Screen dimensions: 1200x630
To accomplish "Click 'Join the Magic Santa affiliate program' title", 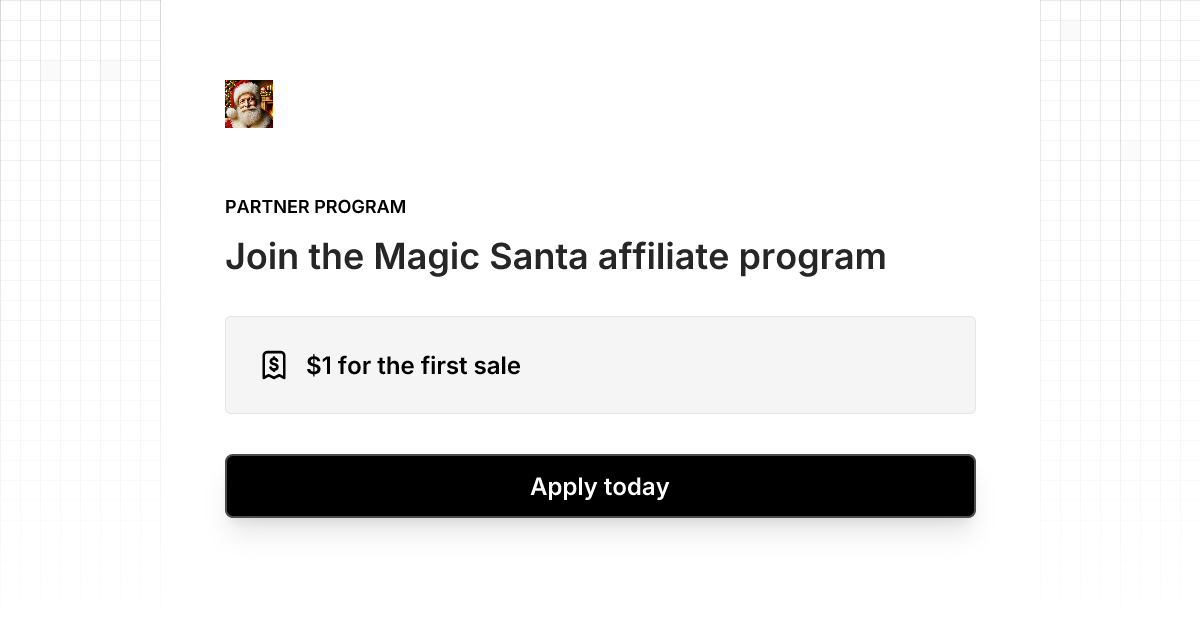I will coord(556,256).
